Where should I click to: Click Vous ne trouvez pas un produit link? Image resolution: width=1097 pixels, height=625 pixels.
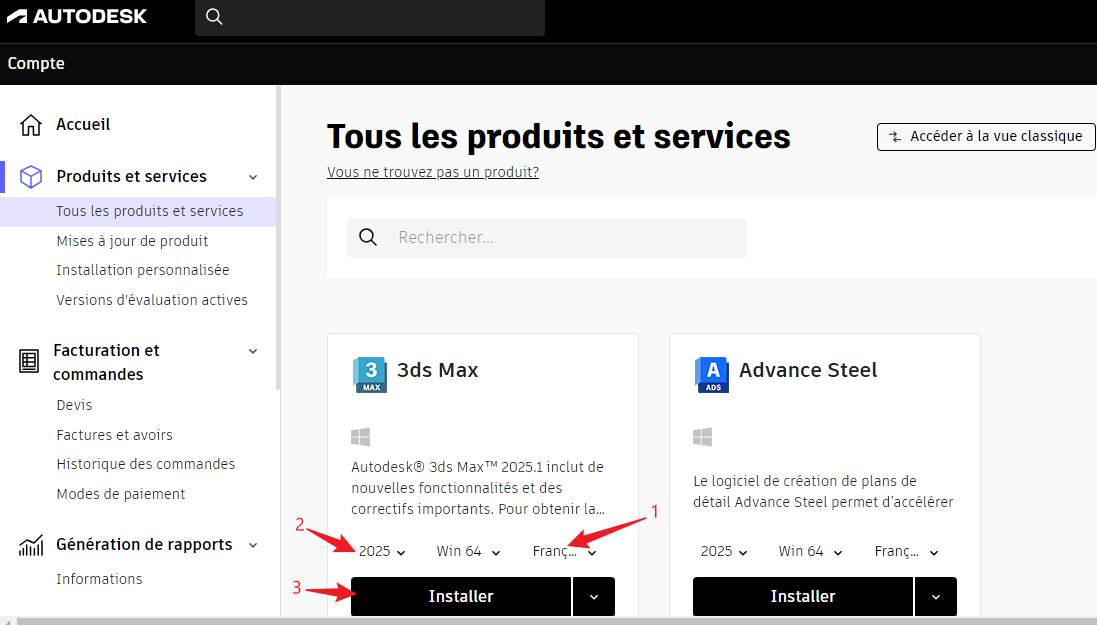[433, 172]
